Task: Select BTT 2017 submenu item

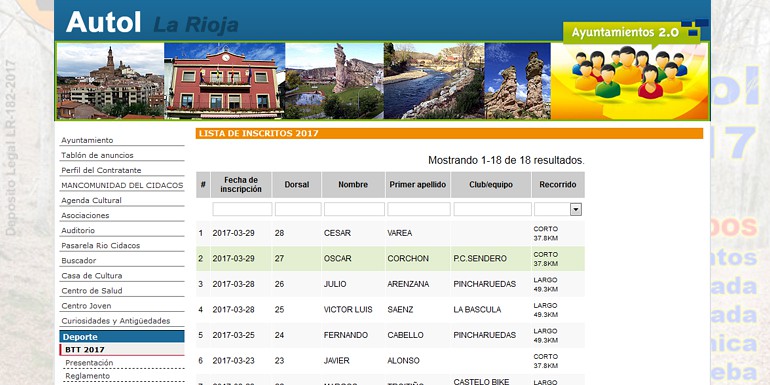Action: (x=122, y=350)
